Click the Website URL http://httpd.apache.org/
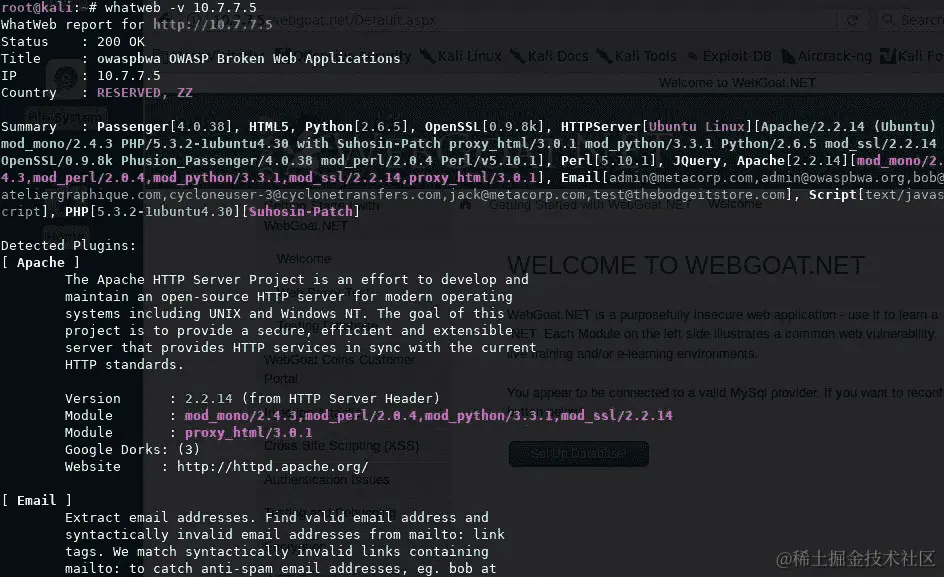944x577 pixels. (x=272, y=466)
